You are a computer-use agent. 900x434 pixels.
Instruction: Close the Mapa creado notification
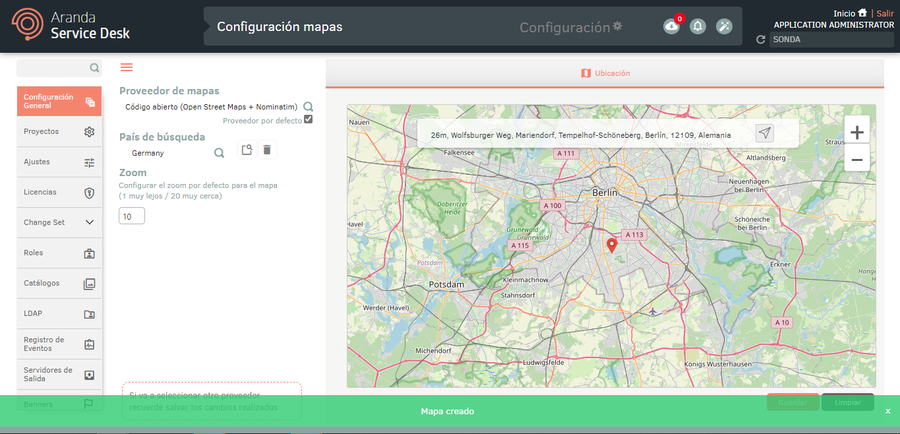[887, 411]
